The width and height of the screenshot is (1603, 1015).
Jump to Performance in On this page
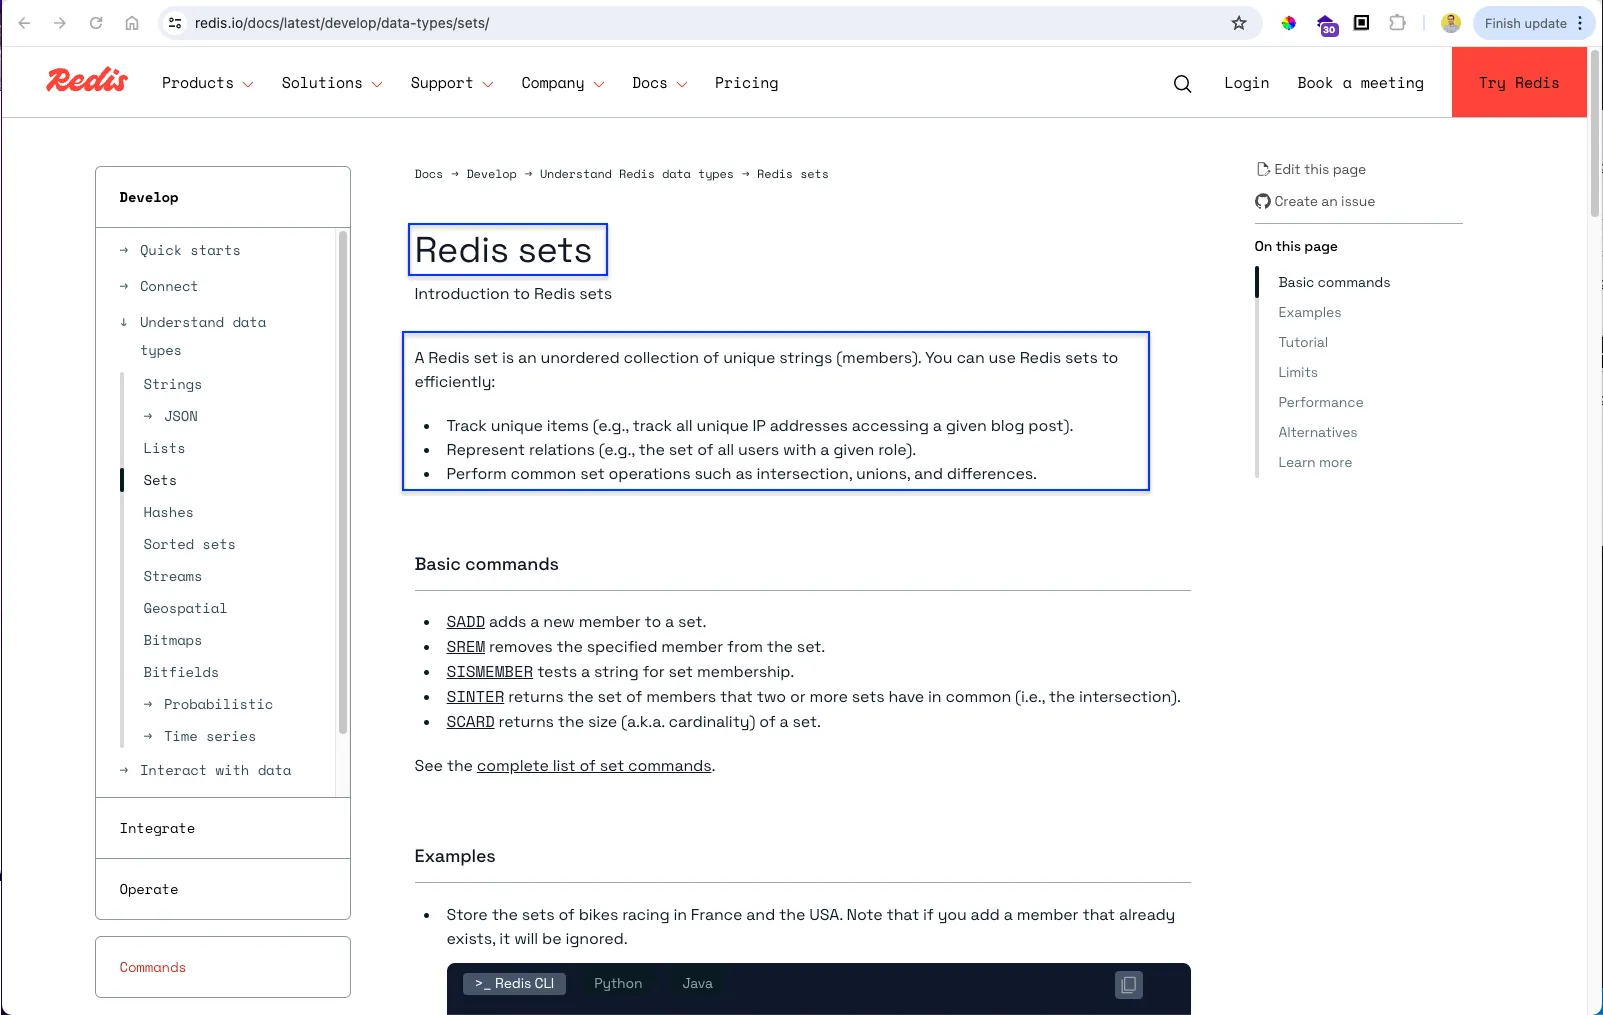coord(1320,402)
